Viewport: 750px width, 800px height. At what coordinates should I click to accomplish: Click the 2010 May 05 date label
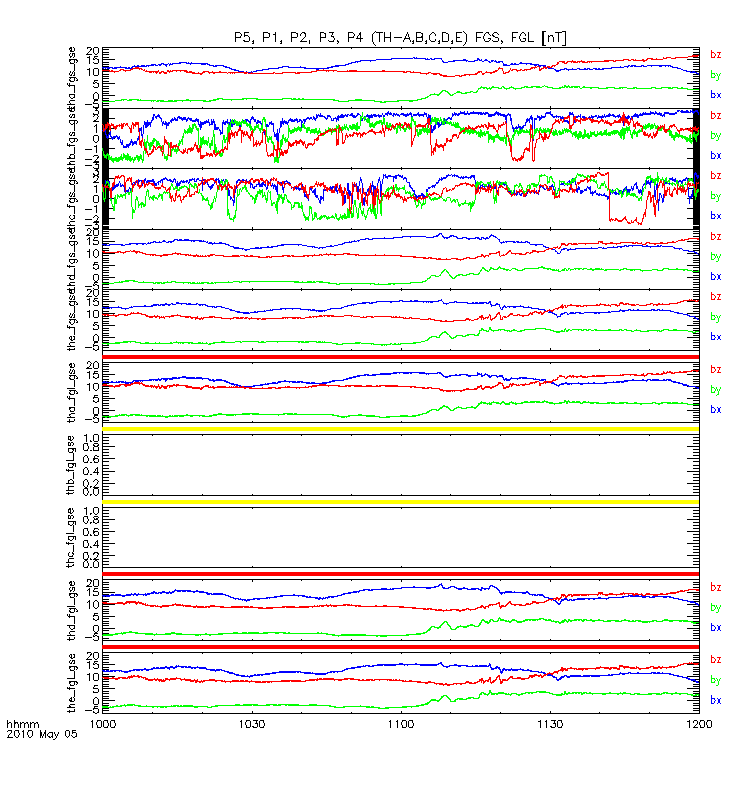pyautogui.click(x=42, y=734)
